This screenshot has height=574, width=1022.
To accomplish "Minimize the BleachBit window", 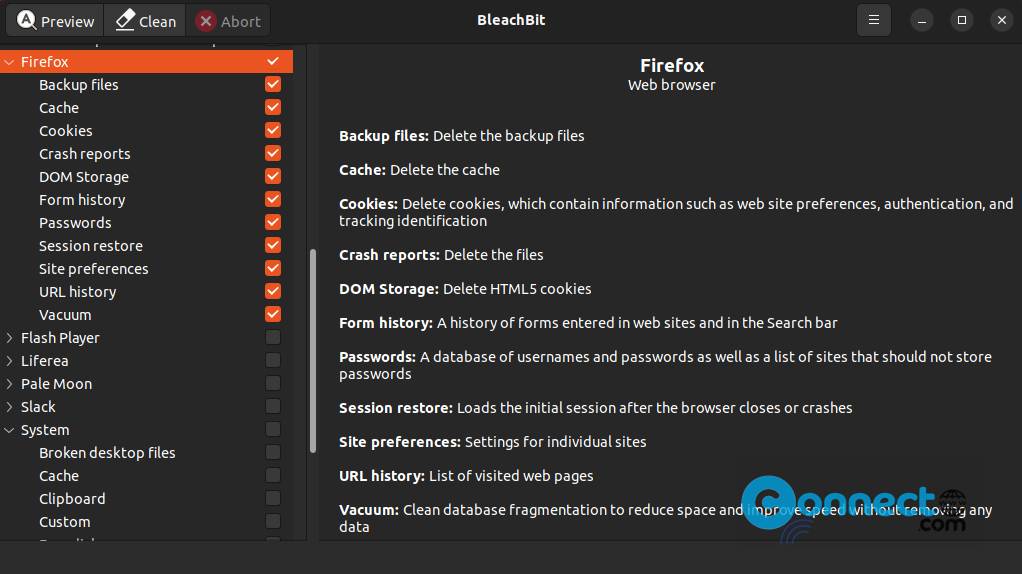I will (922, 21).
